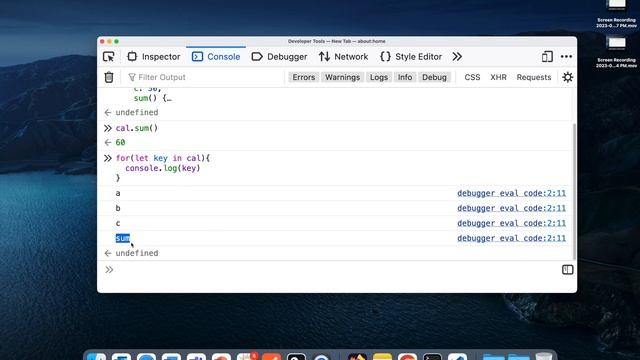Viewport: 640px width, 360px height.
Task: Click the highlighted 'sum' output text
Action: 122,238
